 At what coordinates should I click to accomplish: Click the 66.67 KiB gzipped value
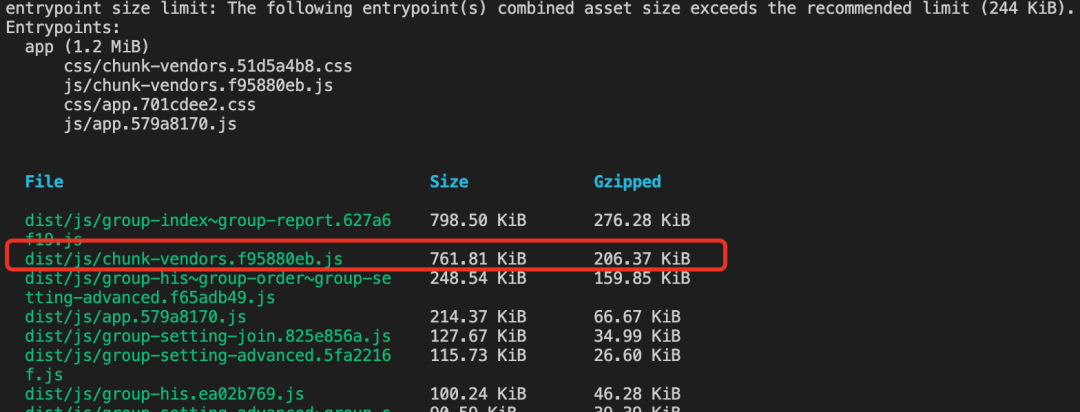click(636, 316)
